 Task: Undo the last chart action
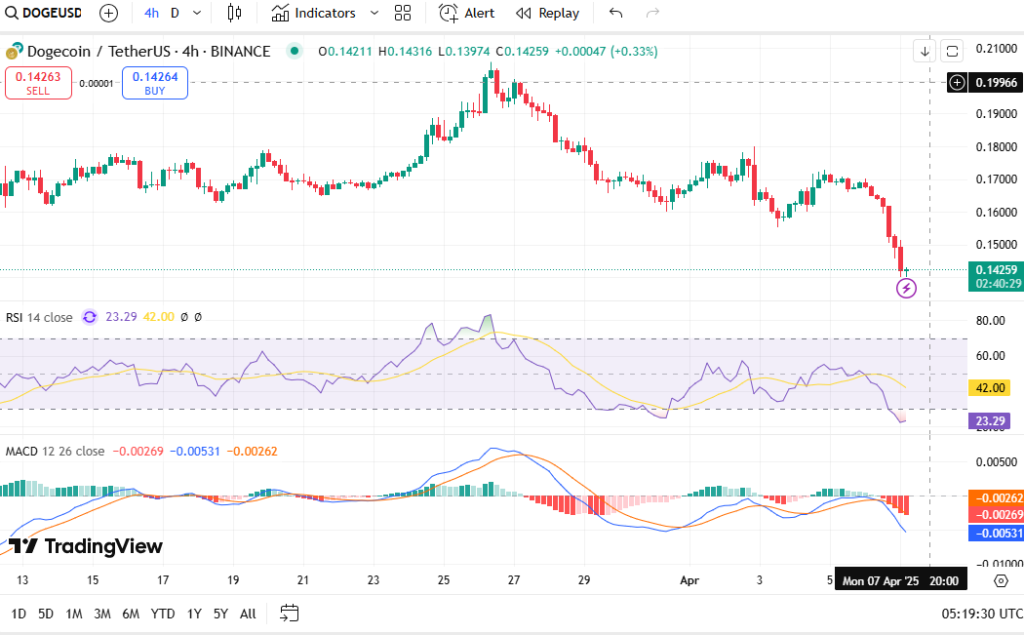click(616, 13)
